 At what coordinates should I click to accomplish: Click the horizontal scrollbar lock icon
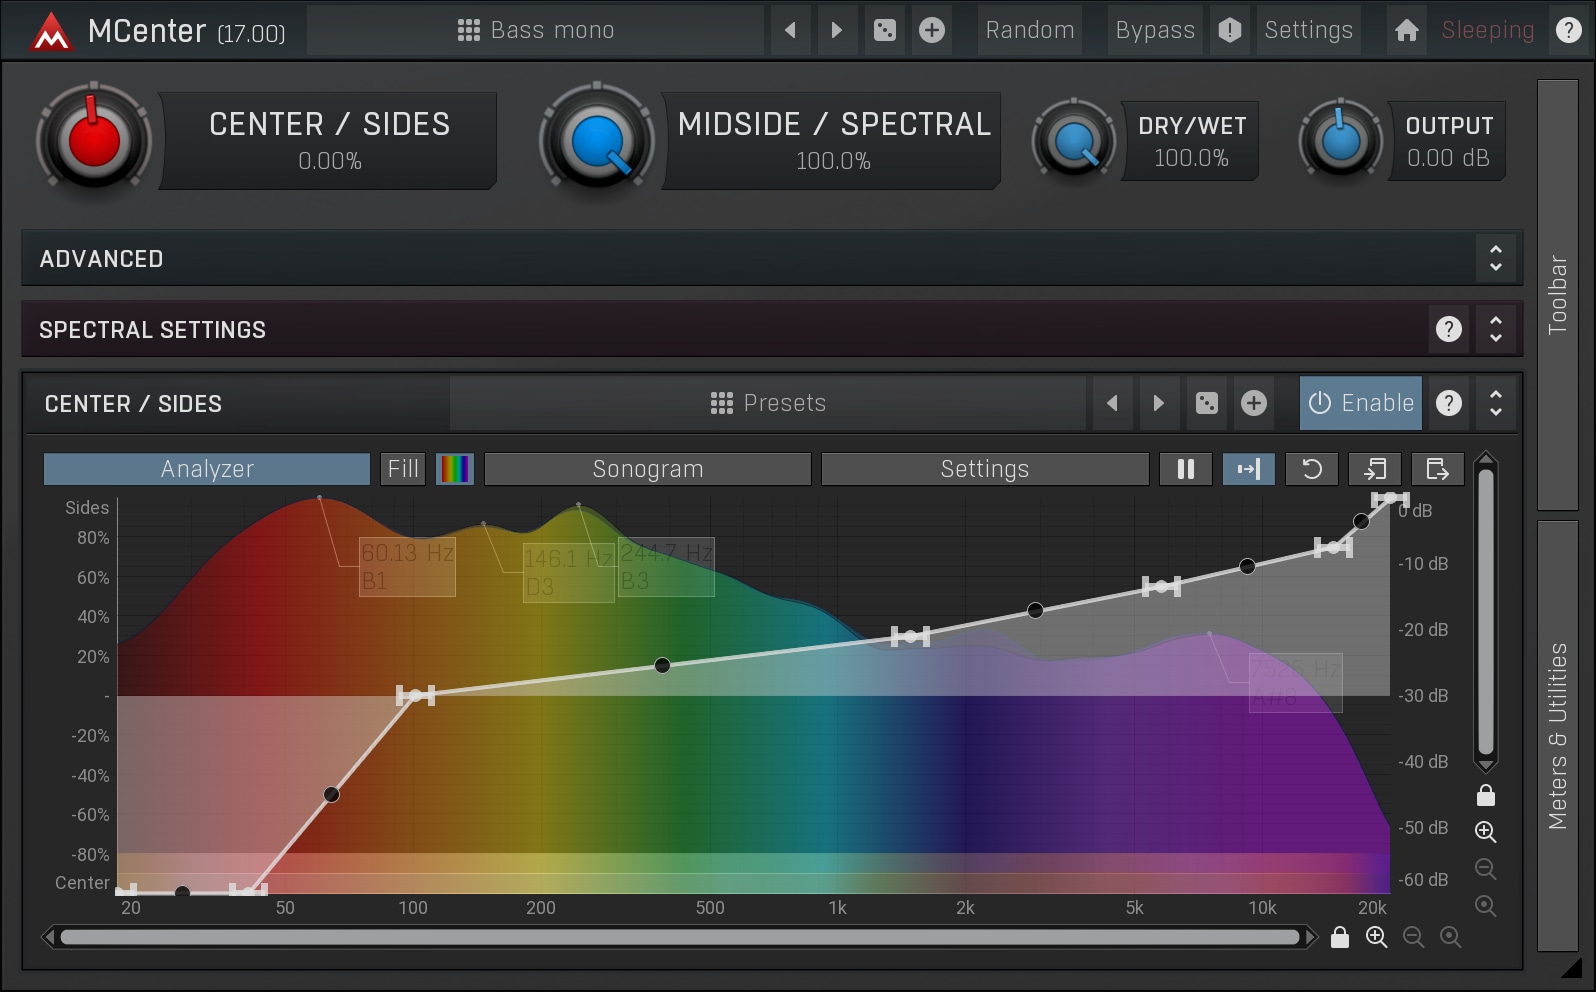pyautogui.click(x=1340, y=937)
